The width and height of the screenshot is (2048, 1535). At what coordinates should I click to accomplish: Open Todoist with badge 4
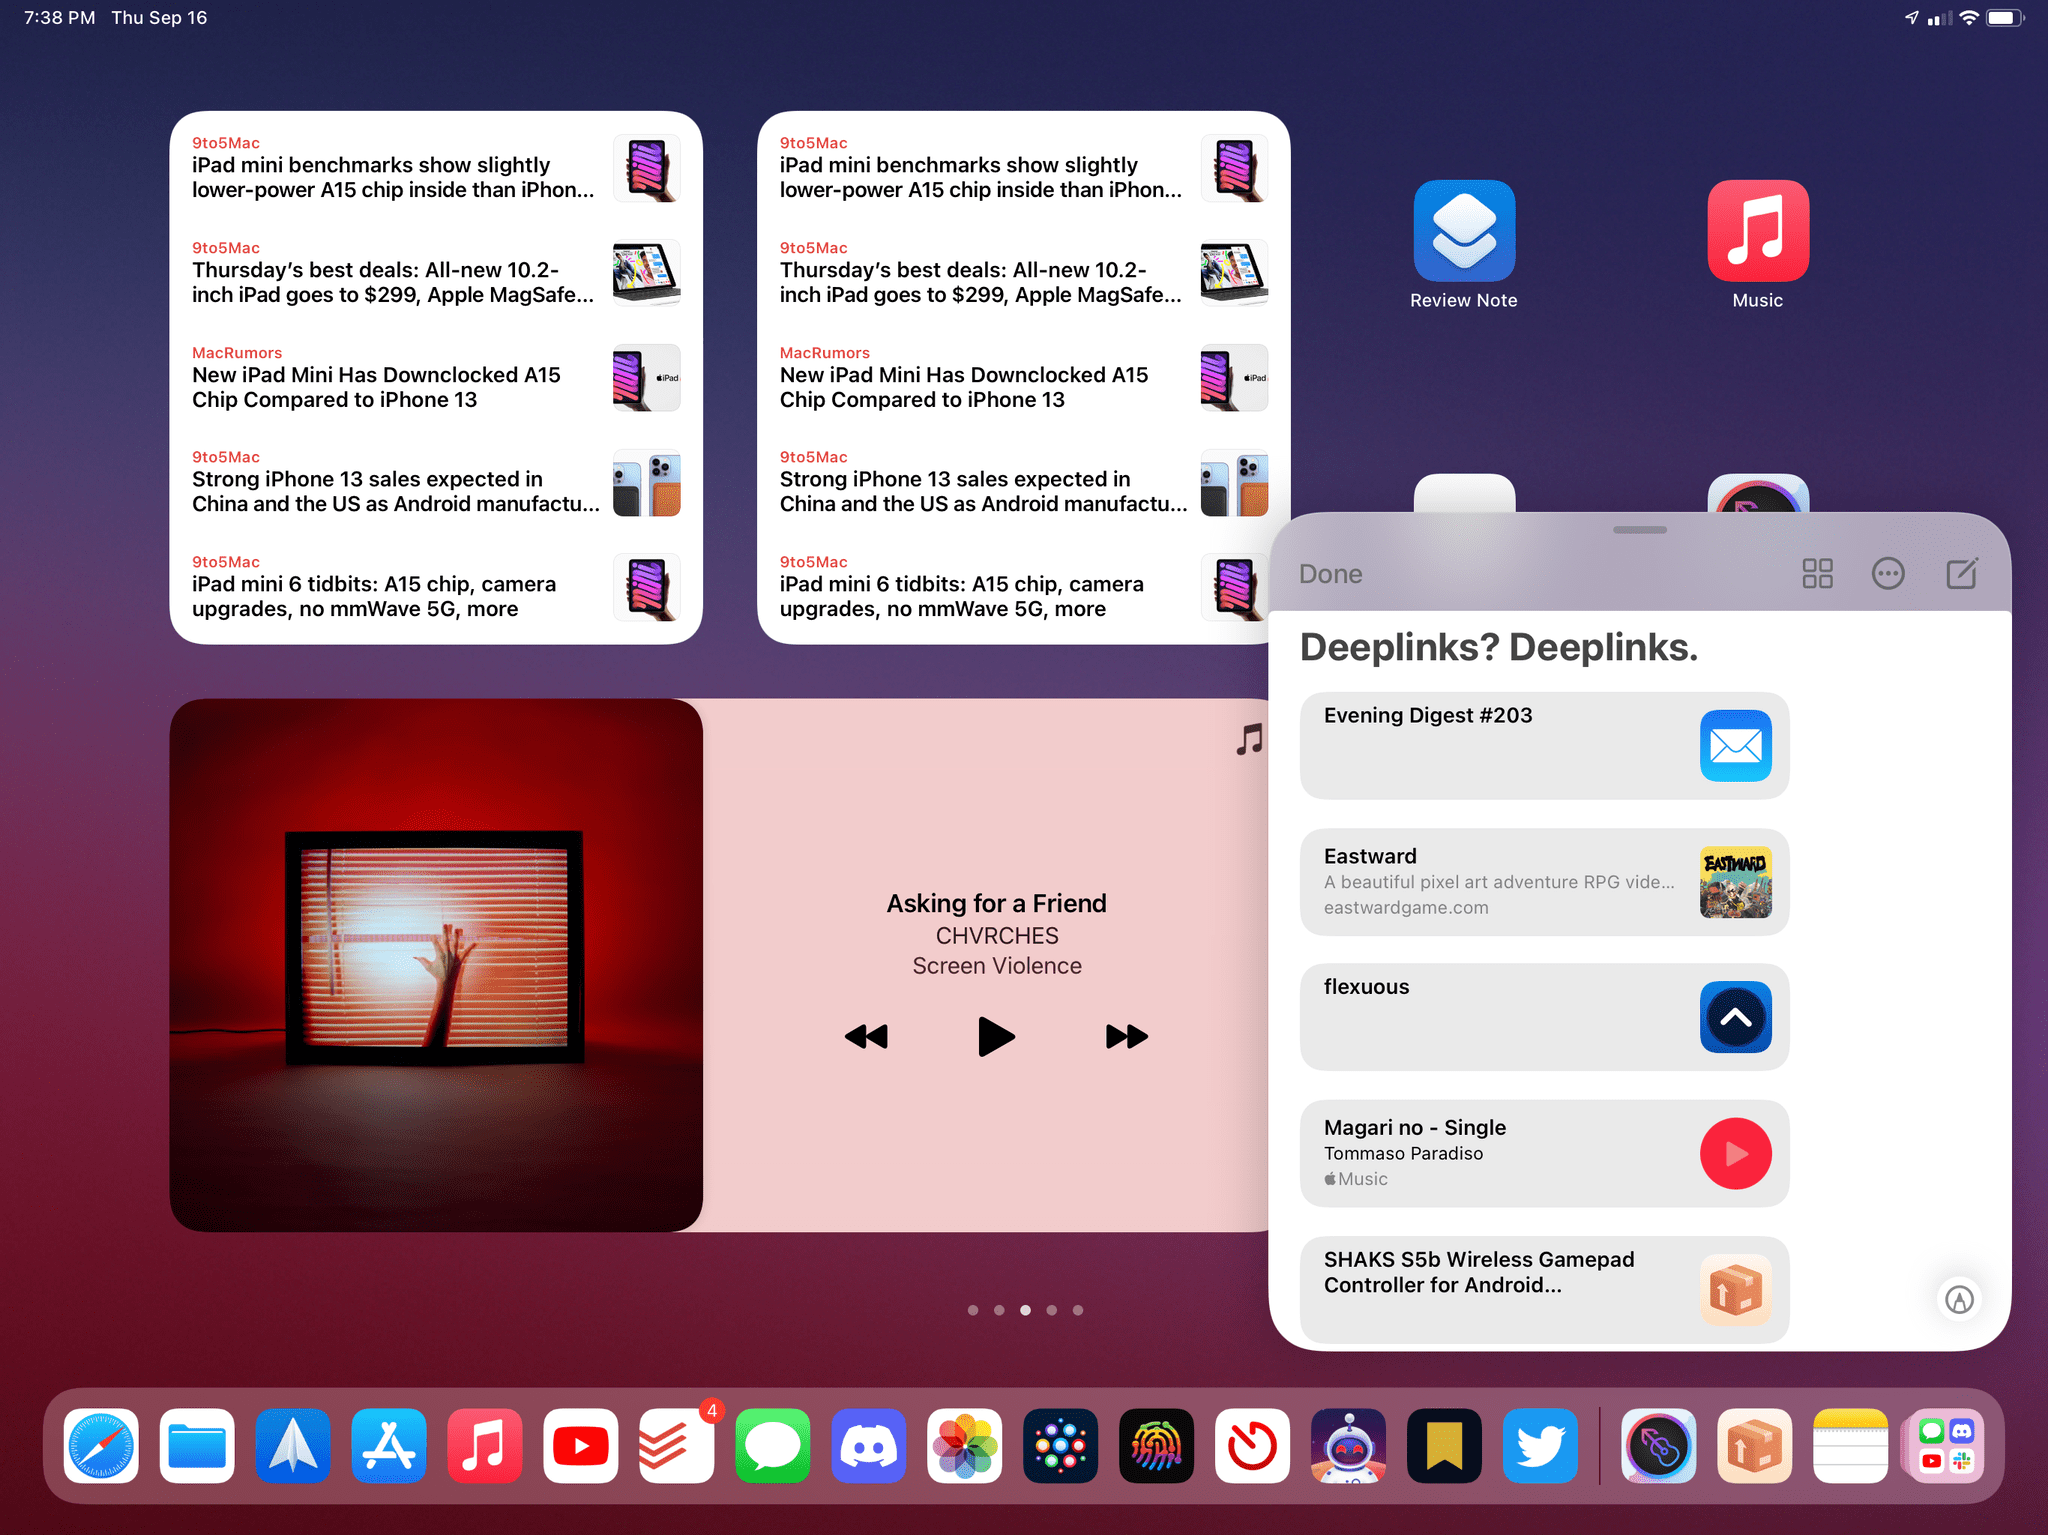pos(677,1446)
